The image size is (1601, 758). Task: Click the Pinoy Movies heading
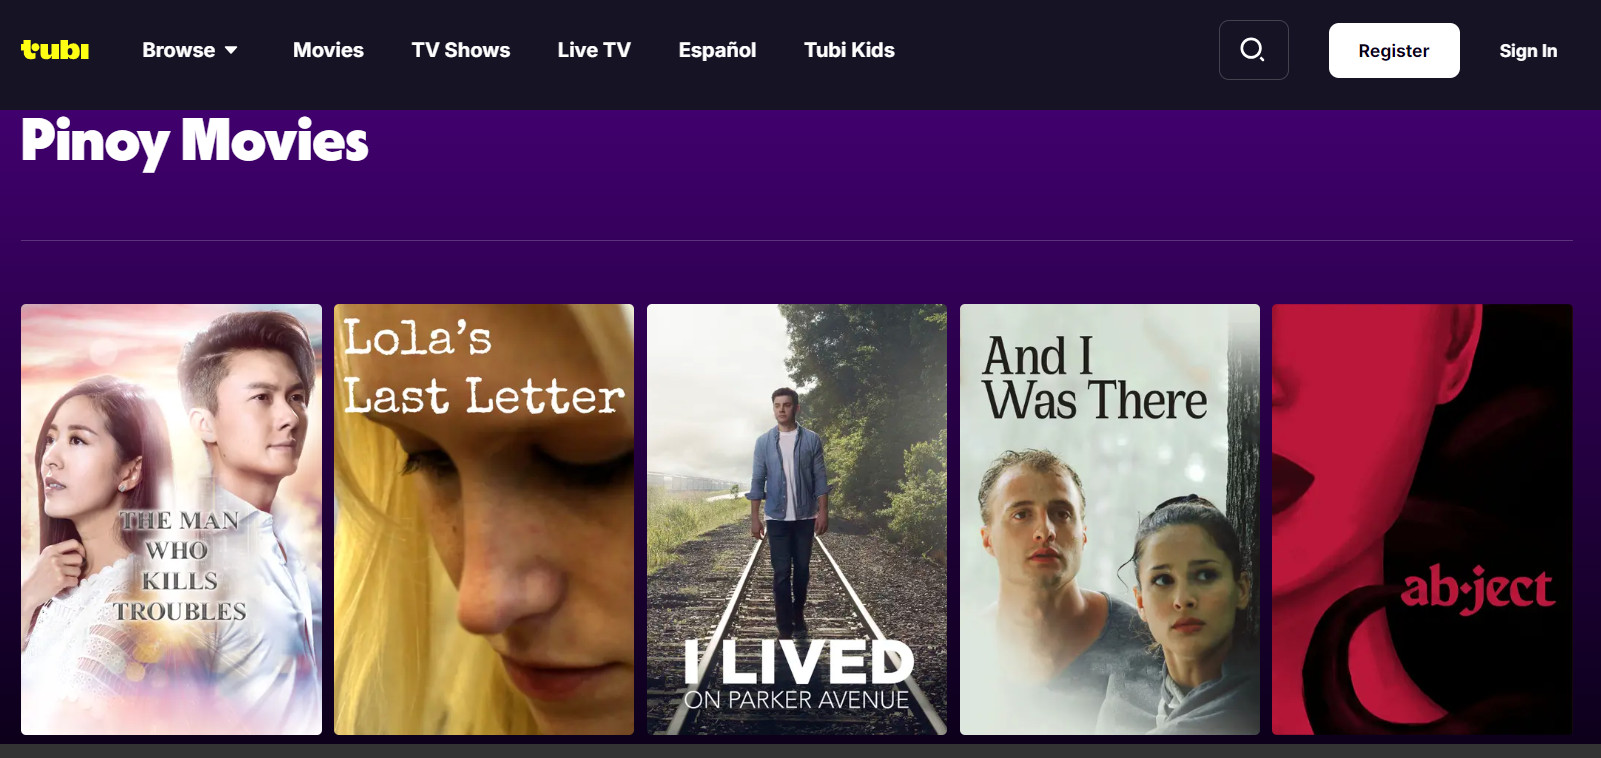195,141
